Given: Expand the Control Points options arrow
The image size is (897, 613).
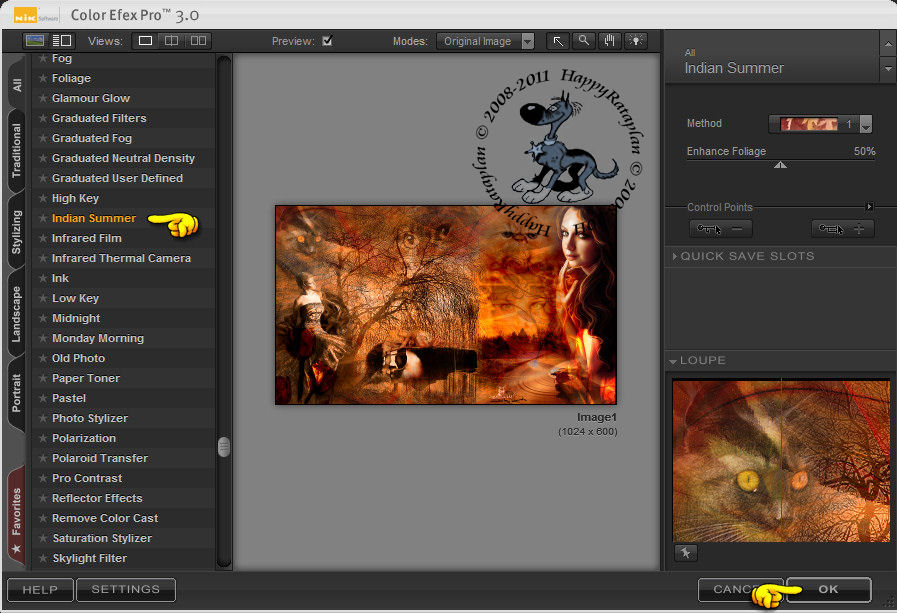Looking at the screenshot, I should (x=870, y=206).
